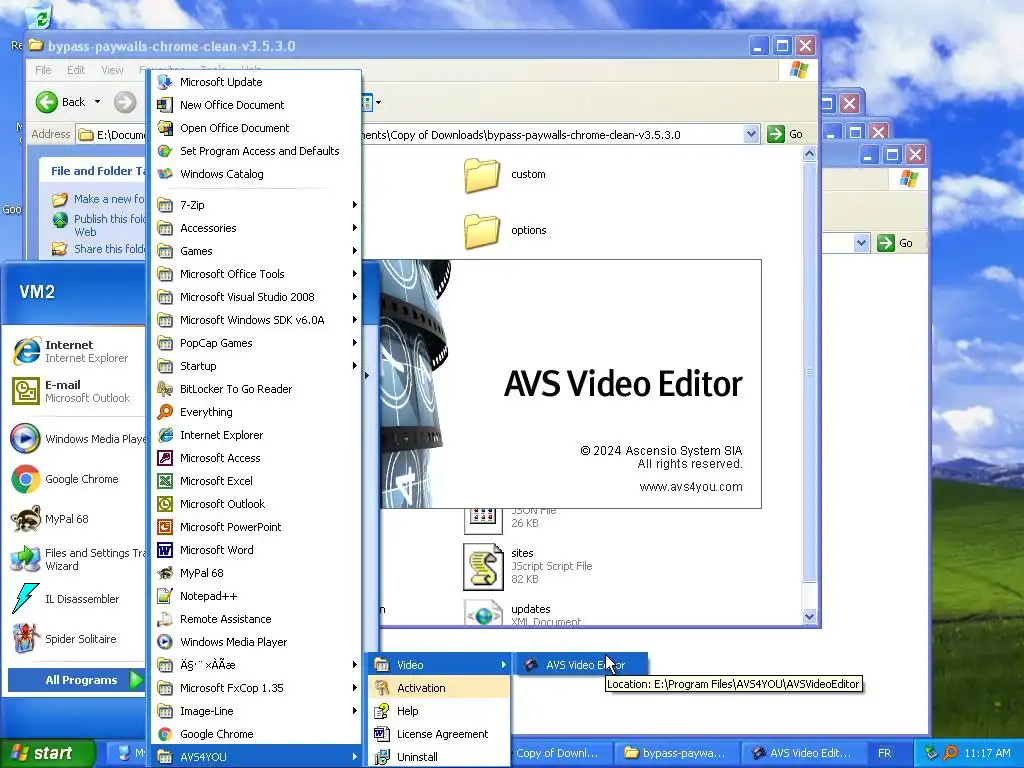This screenshot has height=768, width=1024.
Task: Click the All Programs button
Action: point(76,680)
